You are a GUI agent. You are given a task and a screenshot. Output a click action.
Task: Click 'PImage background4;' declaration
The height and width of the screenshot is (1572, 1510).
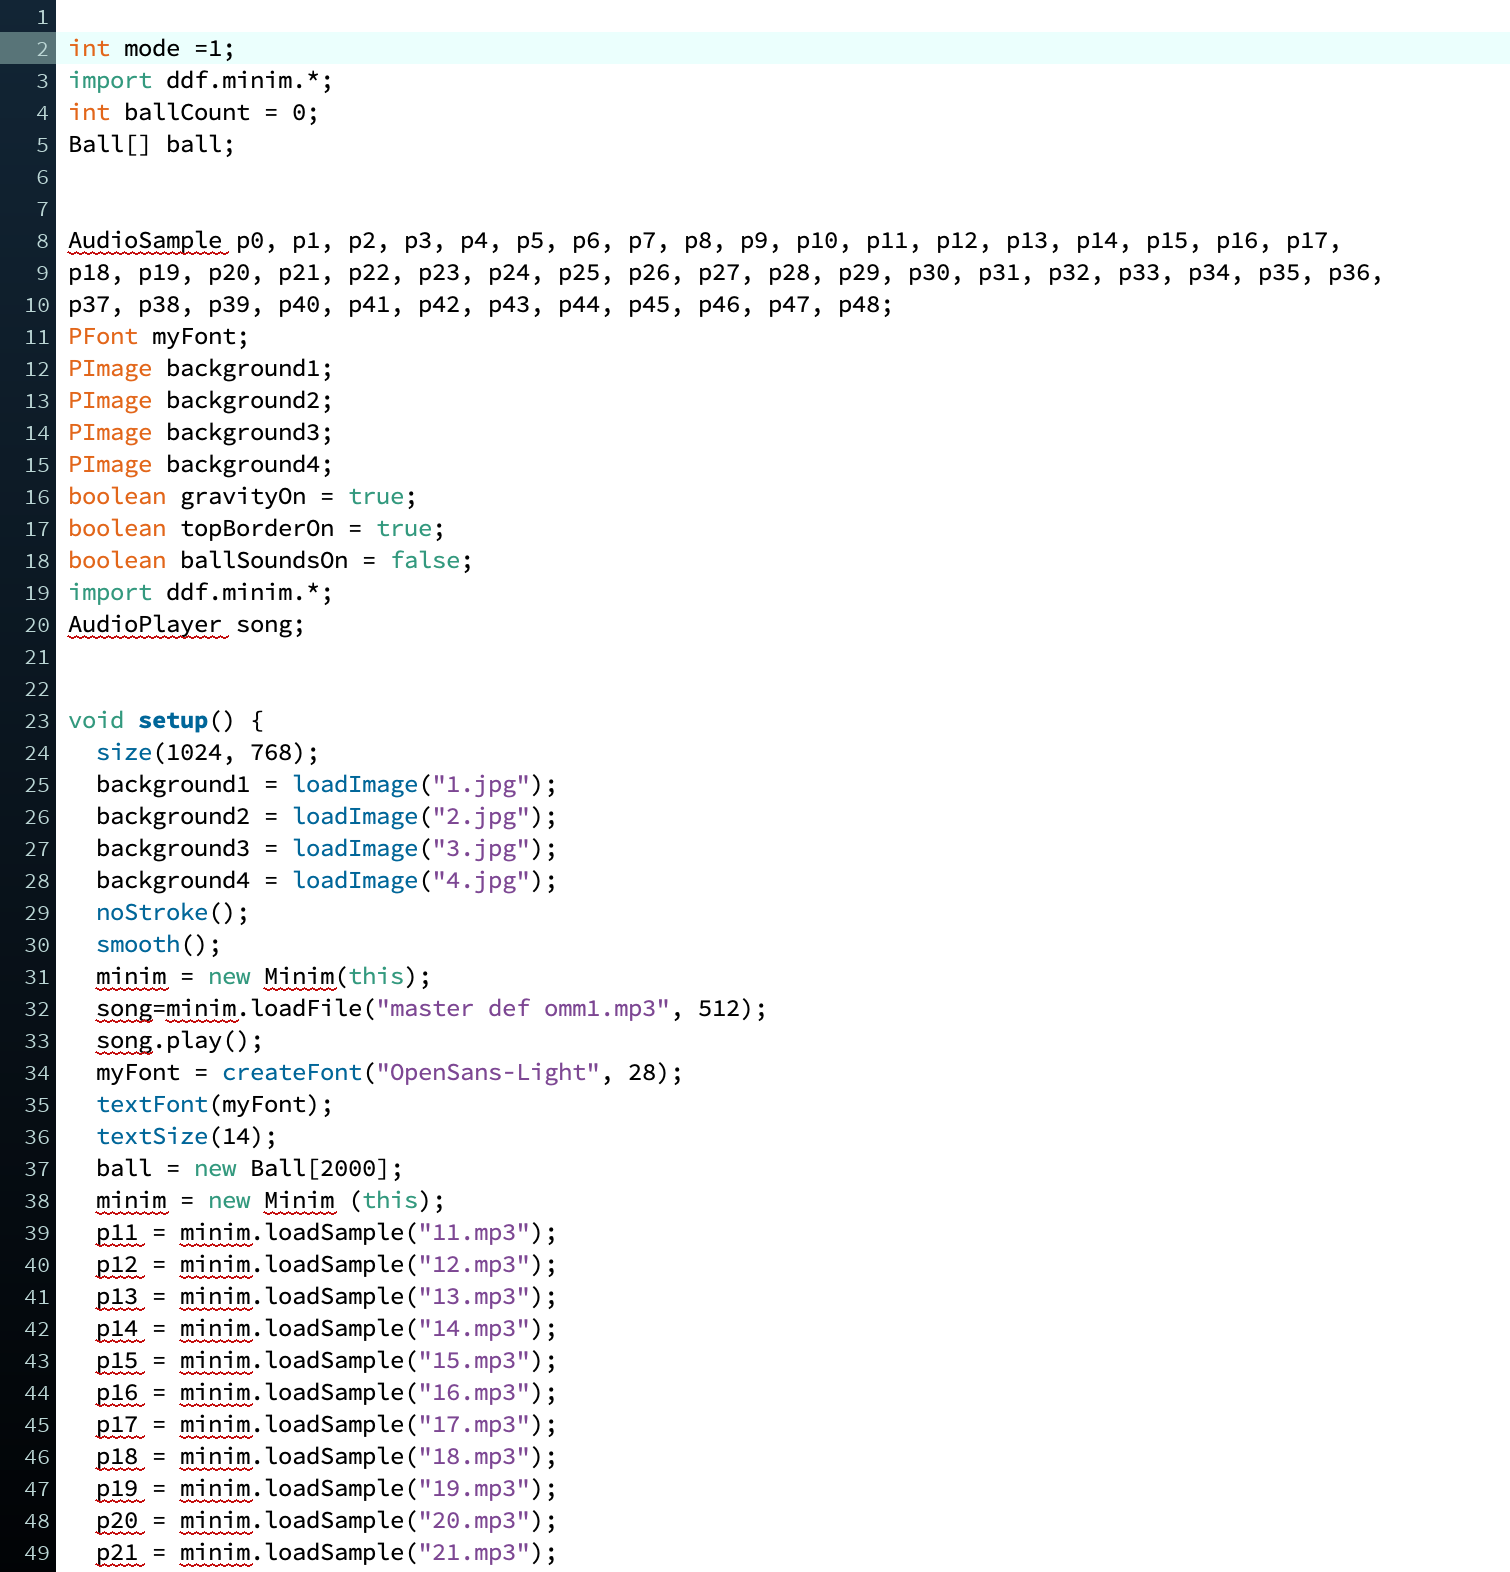tap(200, 464)
